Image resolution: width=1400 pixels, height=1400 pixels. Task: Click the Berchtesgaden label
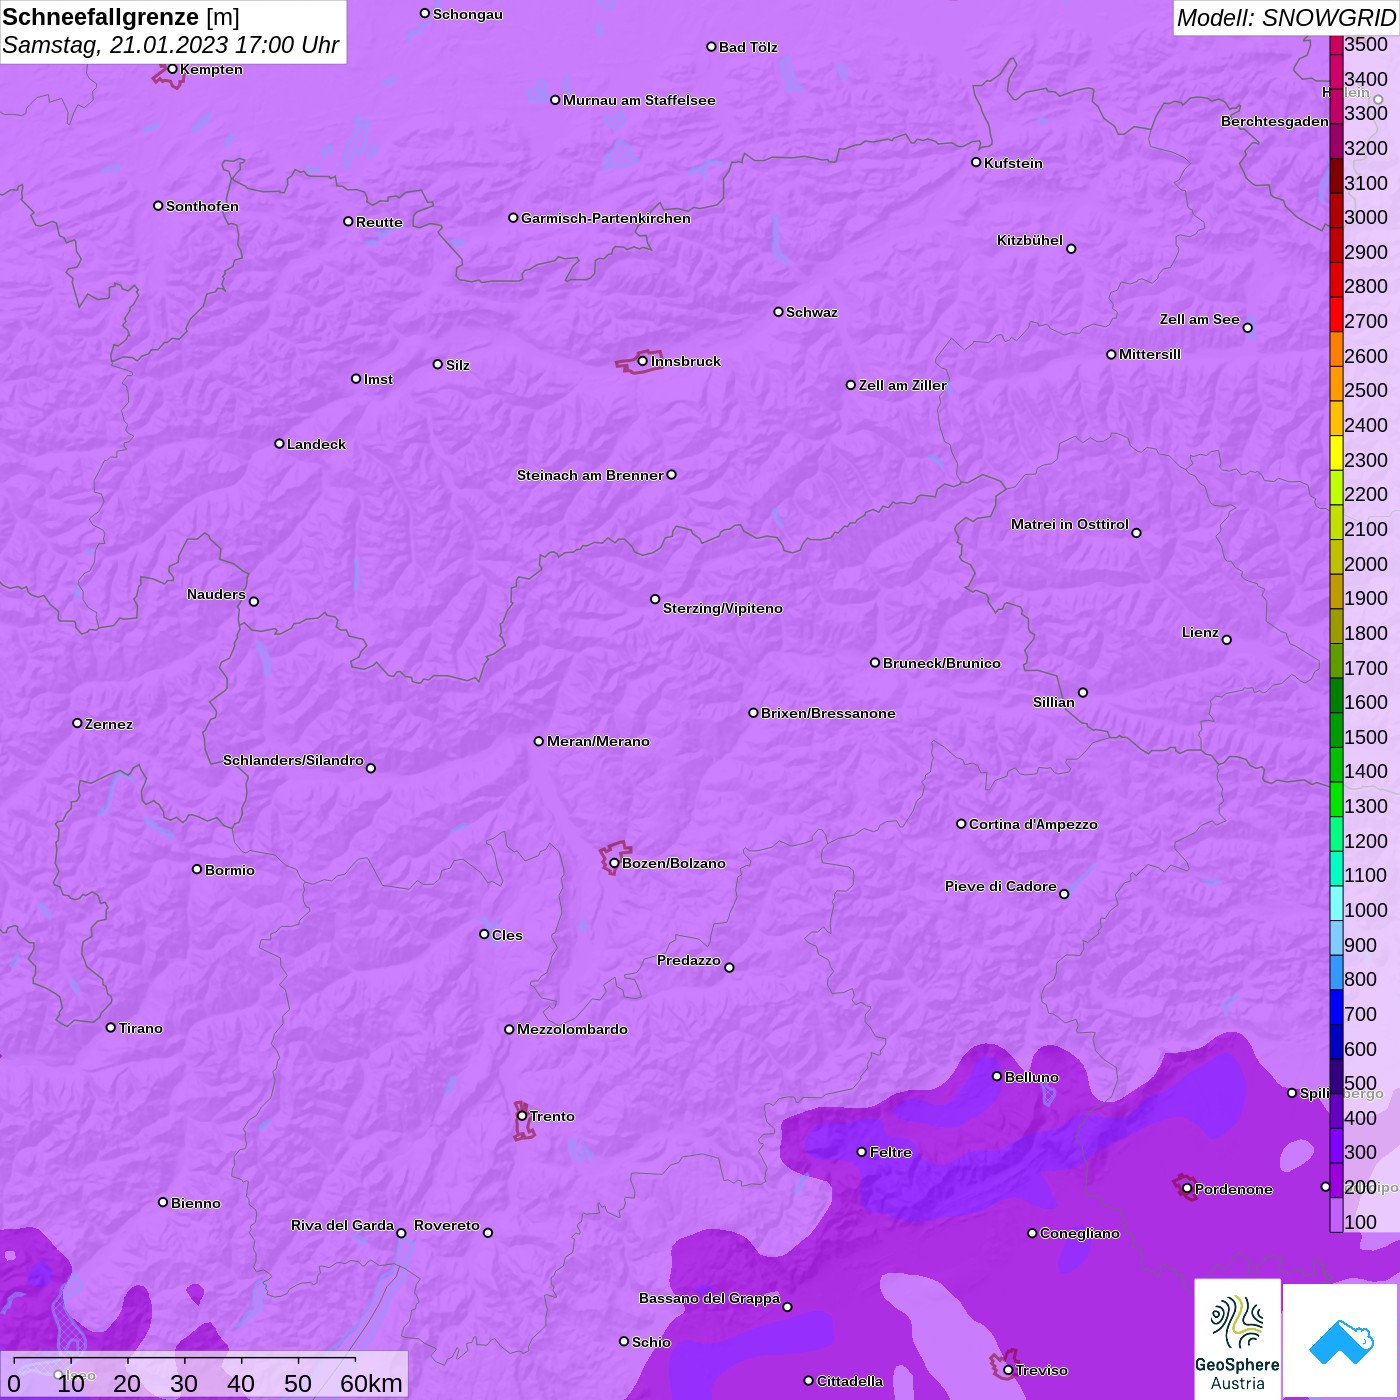[x=1274, y=121]
